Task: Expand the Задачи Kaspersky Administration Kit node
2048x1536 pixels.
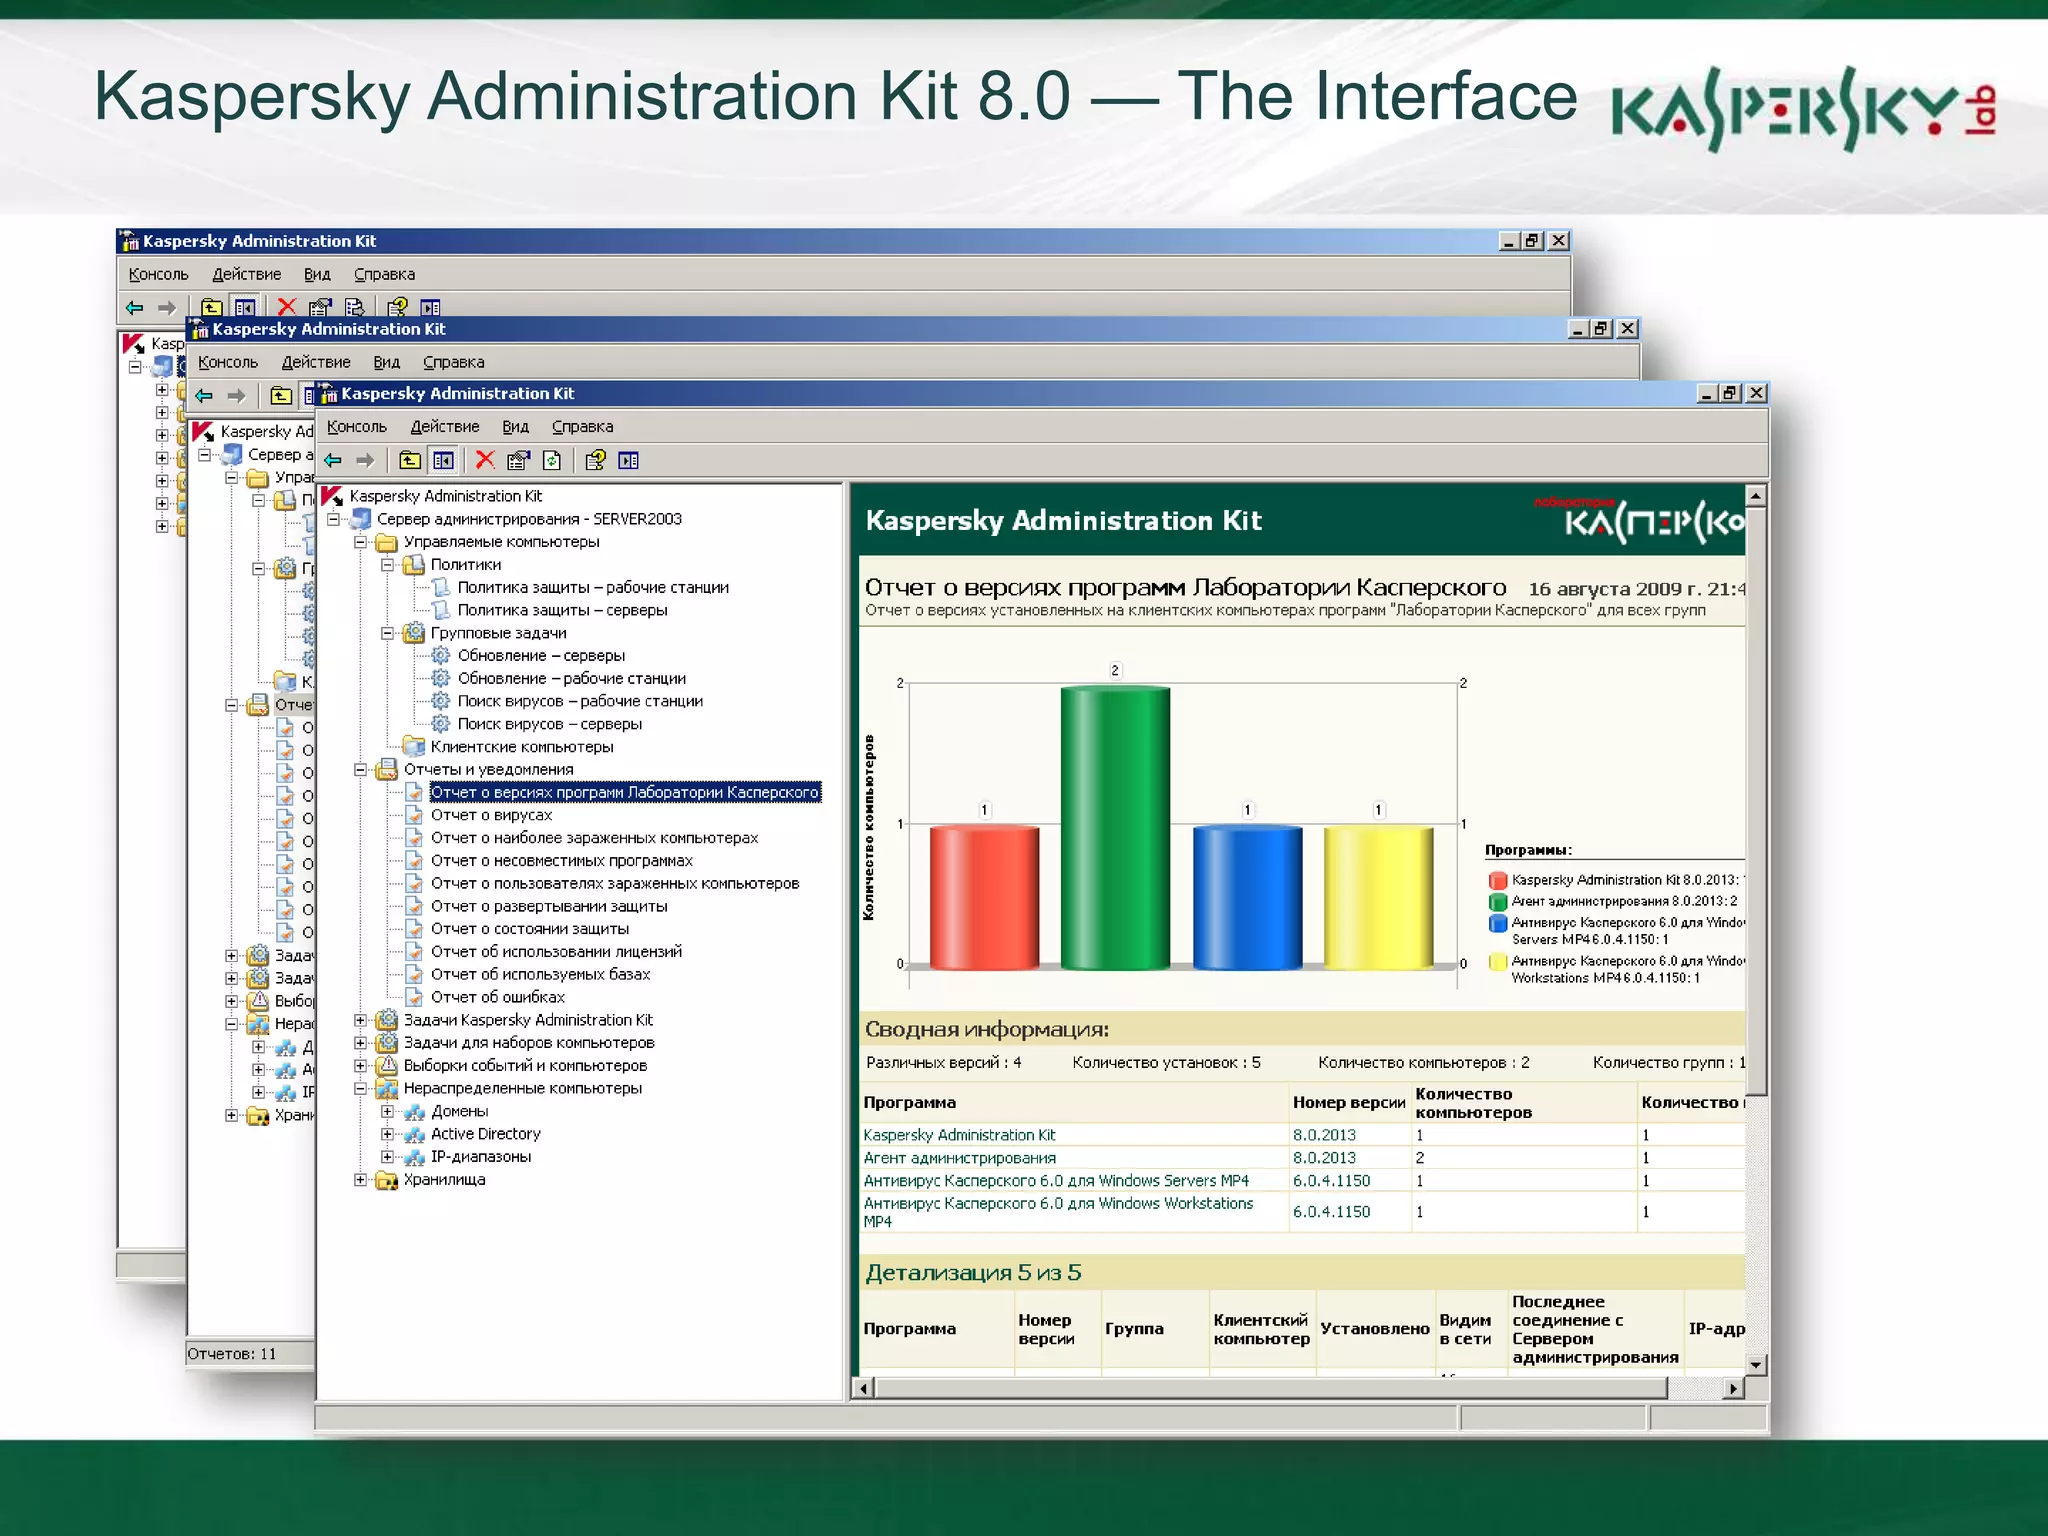Action: (361, 1020)
